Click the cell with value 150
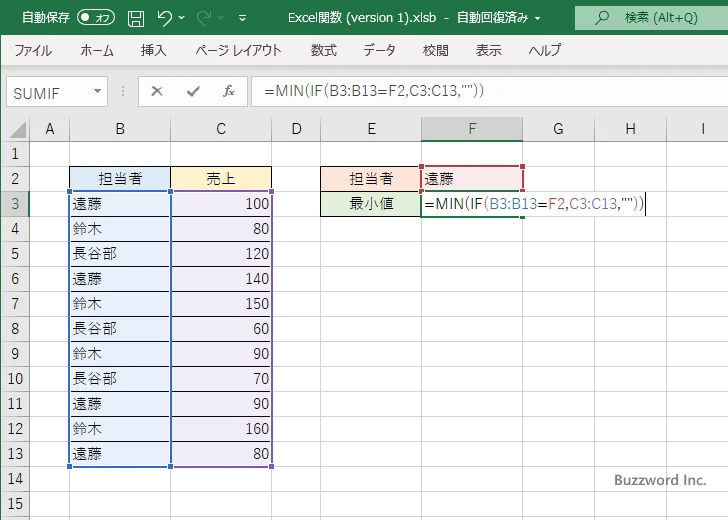Image resolution: width=728 pixels, height=520 pixels. pyautogui.click(x=221, y=304)
